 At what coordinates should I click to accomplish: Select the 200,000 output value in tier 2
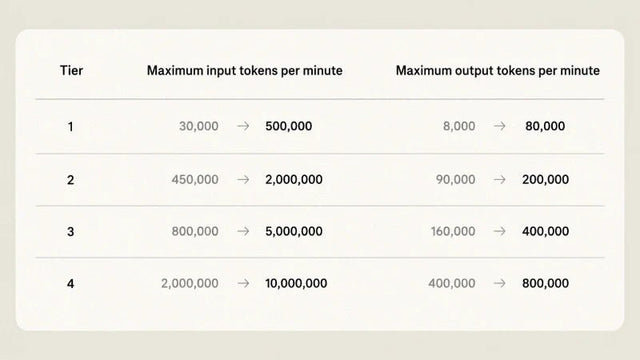[545, 179]
